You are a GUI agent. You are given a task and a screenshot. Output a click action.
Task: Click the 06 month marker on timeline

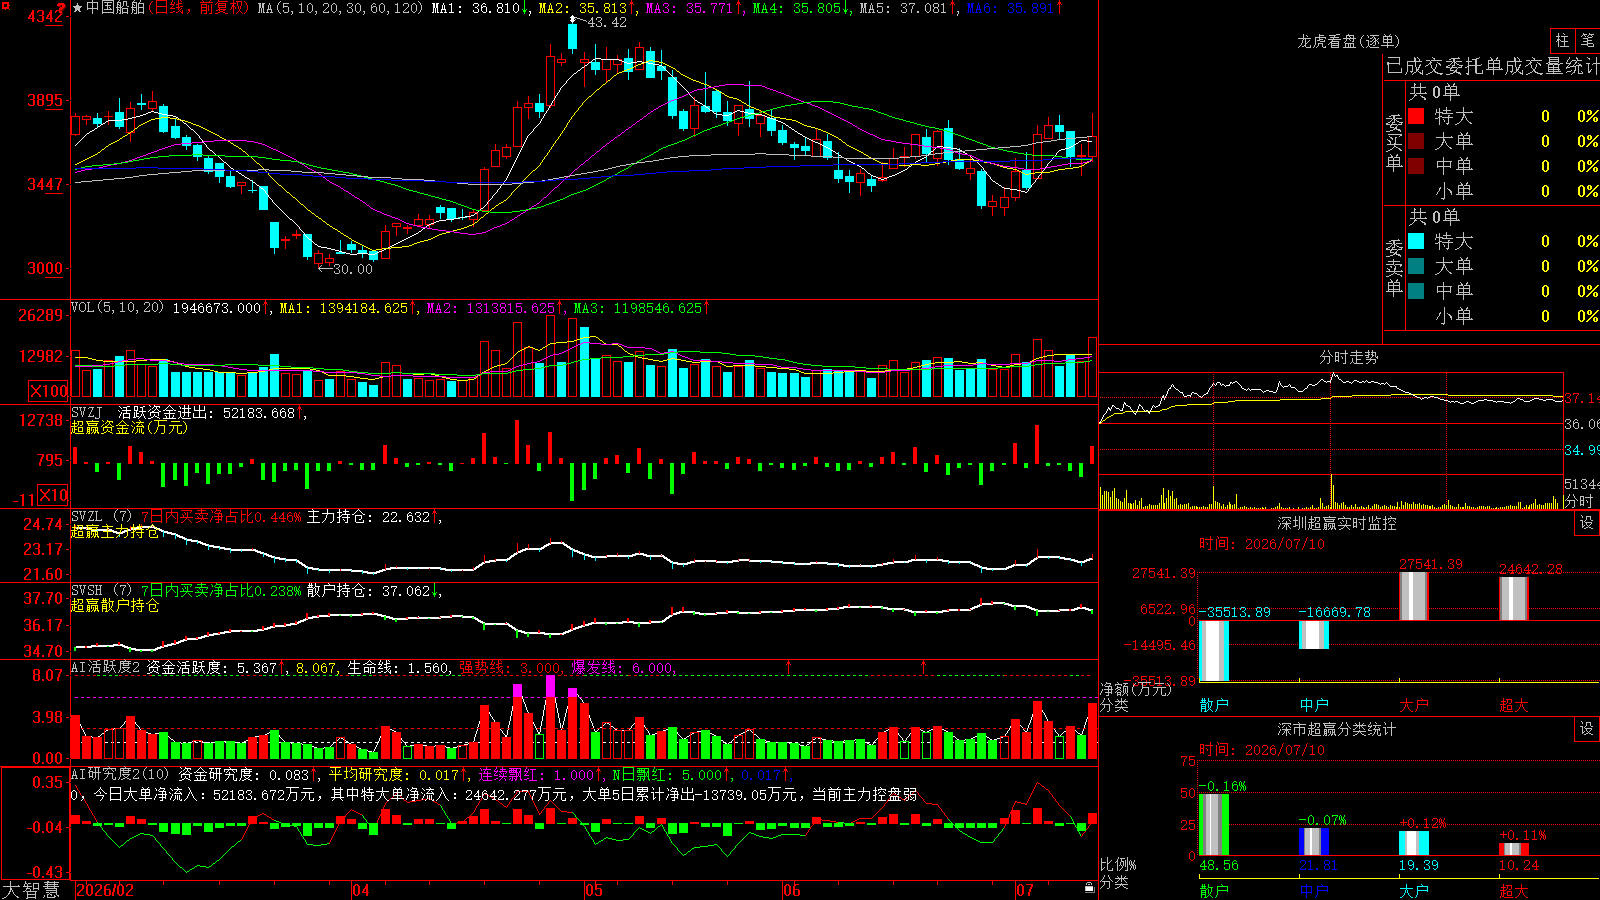792,890
